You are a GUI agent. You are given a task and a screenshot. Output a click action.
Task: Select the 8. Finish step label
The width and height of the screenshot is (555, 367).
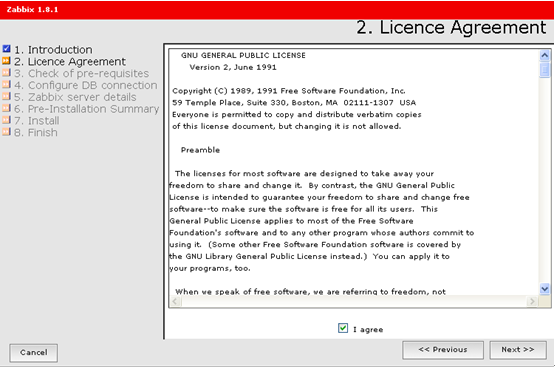(35, 133)
